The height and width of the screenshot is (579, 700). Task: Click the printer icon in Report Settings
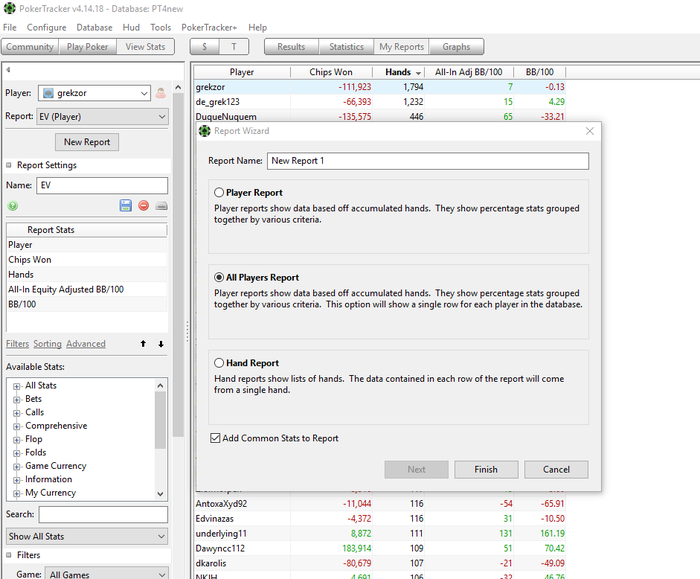coord(161,206)
